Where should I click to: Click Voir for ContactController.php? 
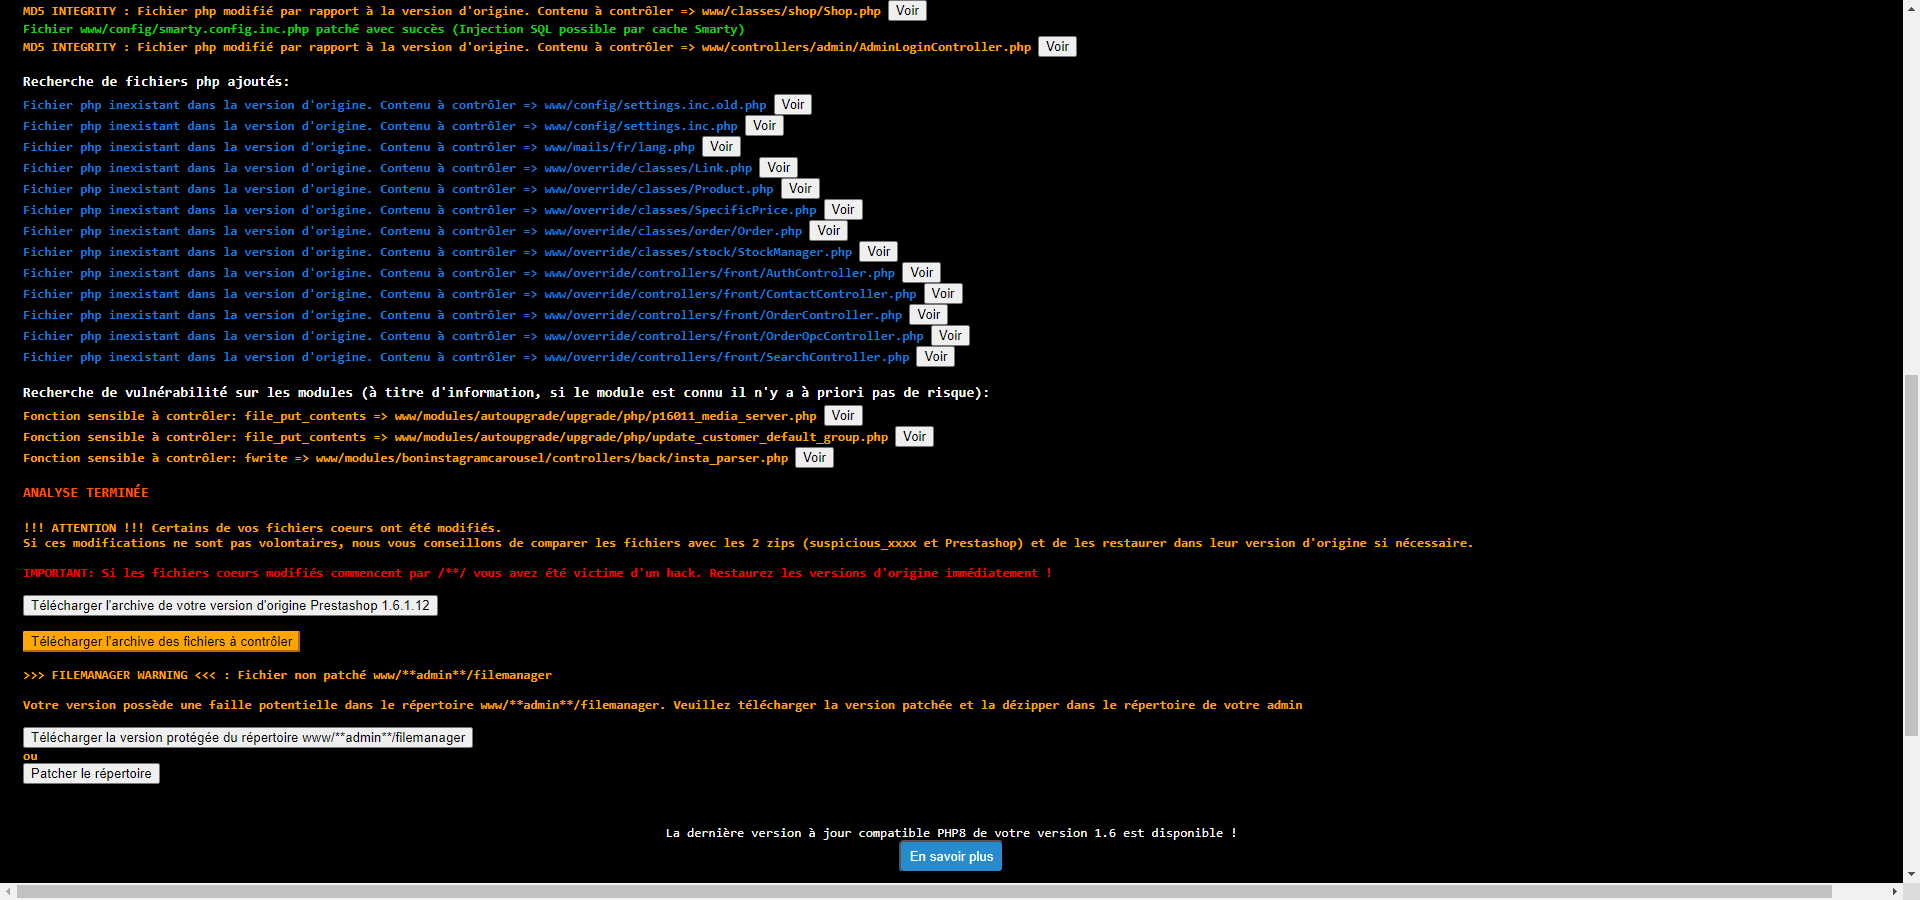point(943,294)
